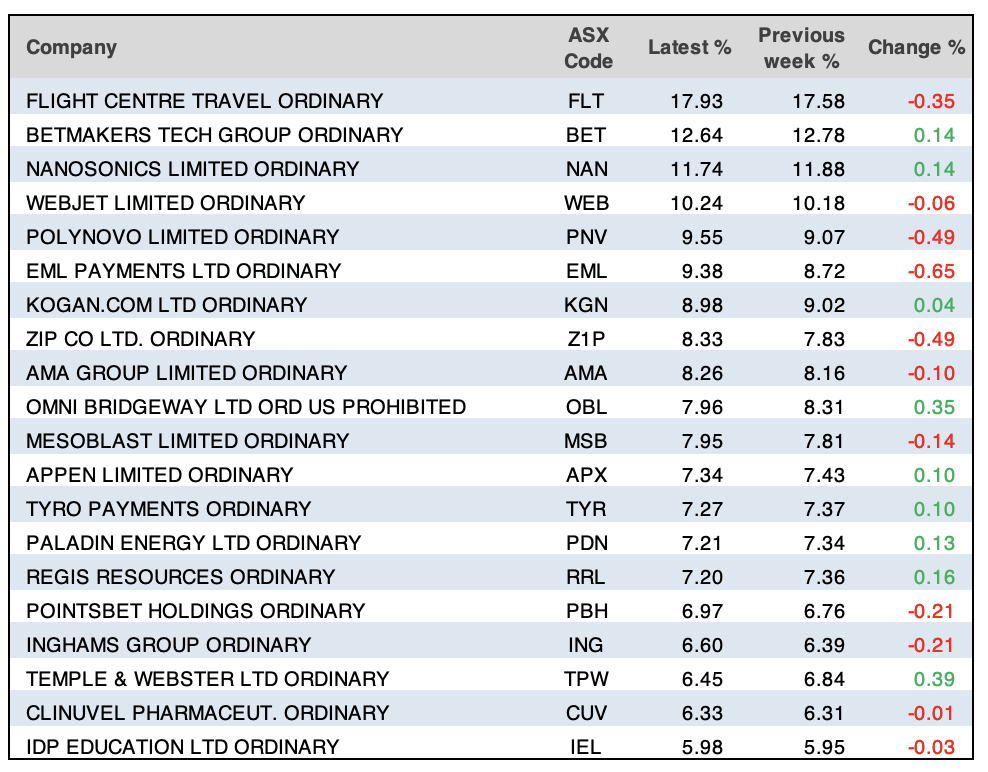Click the Change % column header
This screenshot has width=988, height=772.
pyautogui.click(x=916, y=47)
